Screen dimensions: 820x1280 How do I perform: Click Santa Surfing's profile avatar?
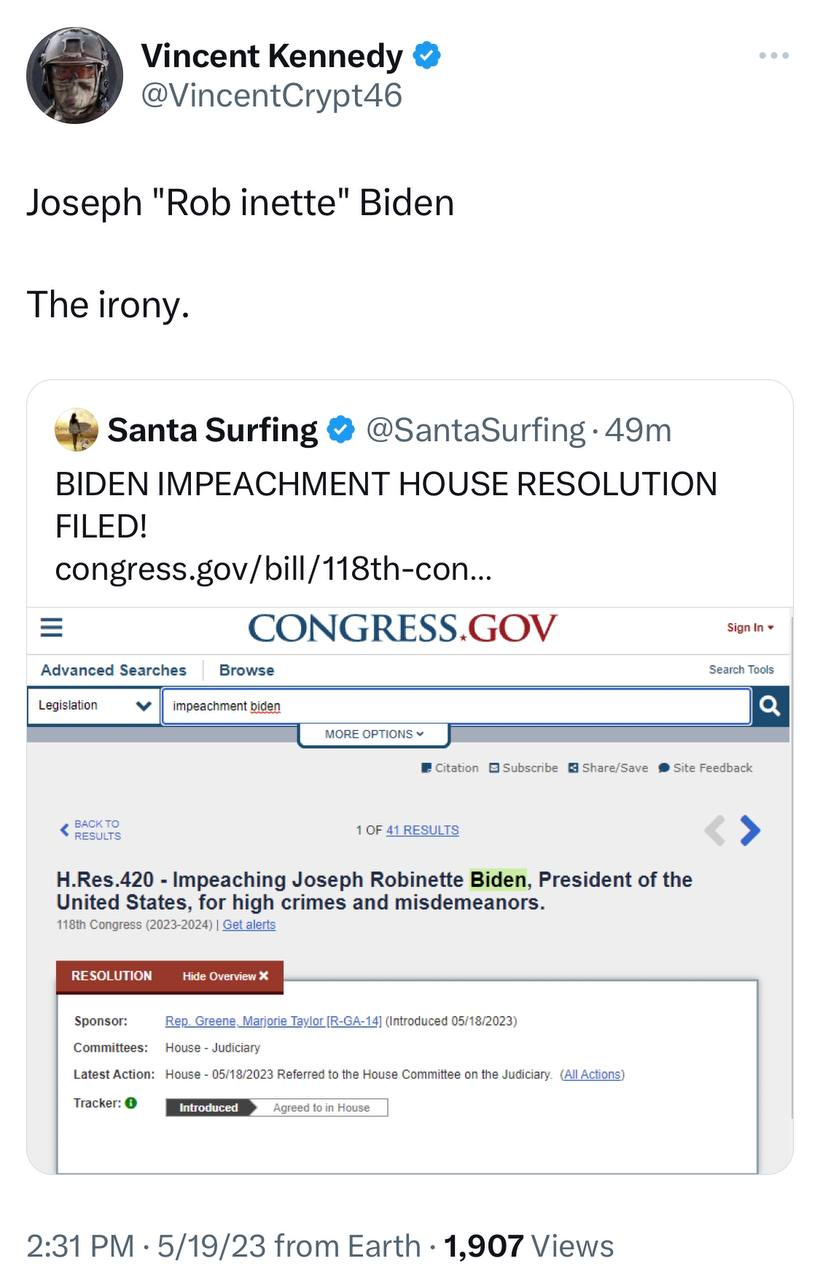click(x=76, y=430)
